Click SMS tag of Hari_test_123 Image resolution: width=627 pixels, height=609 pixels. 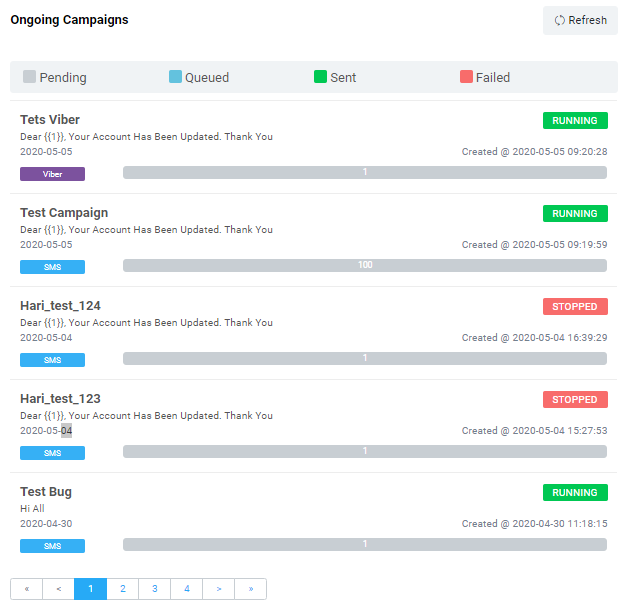click(52, 453)
